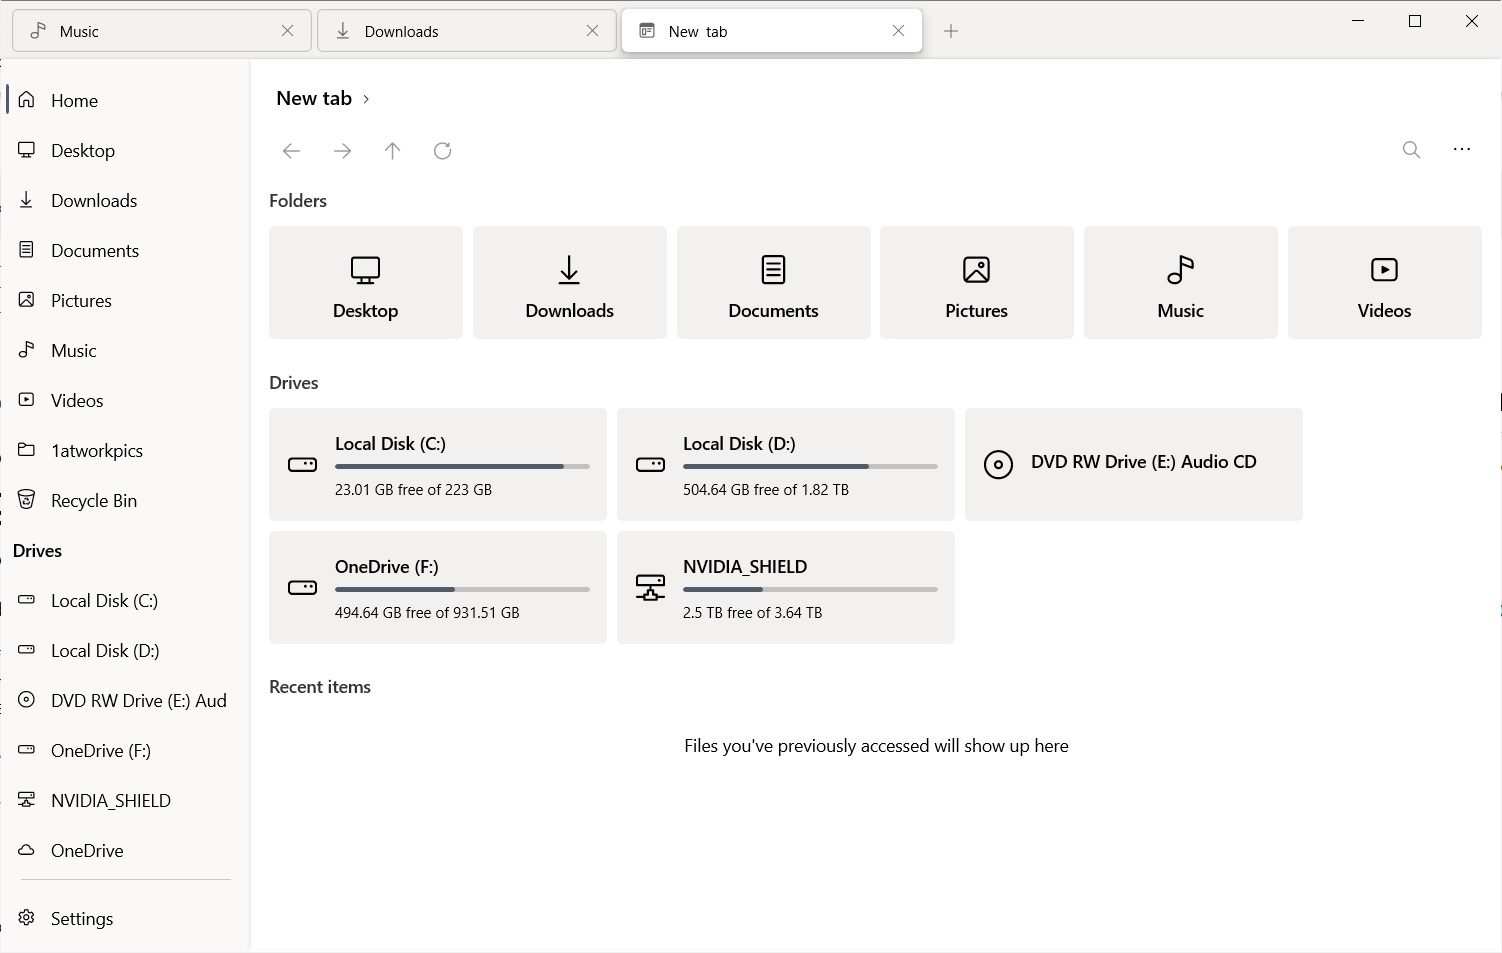Open Settings in the sidebar
1502x953 pixels.
coord(81,918)
